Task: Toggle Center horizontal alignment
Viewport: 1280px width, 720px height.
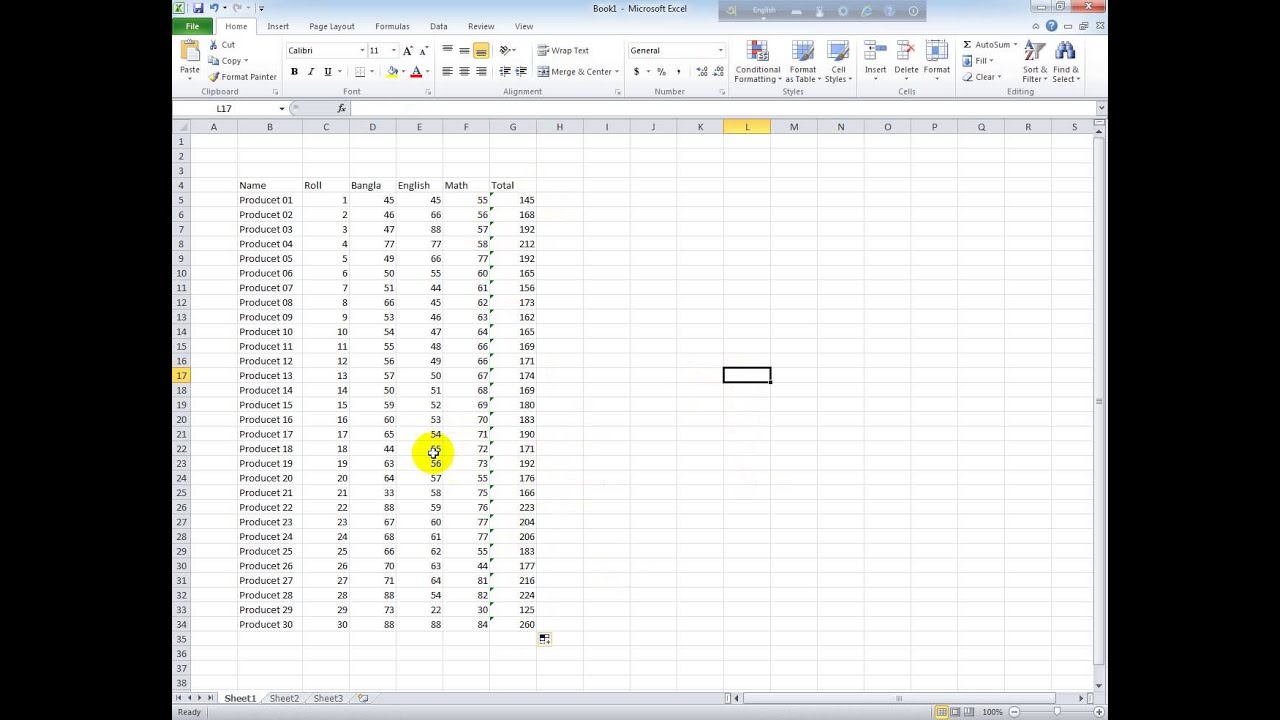Action: tap(464, 72)
